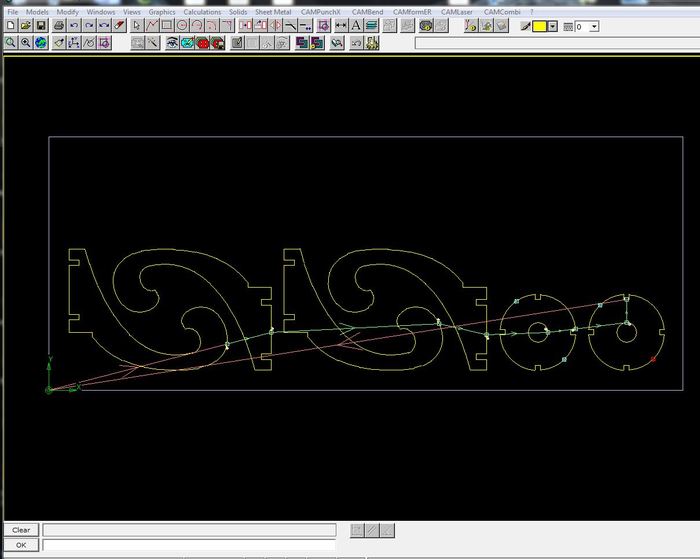Screen dimensions: 700x559
Task: Select the rectangle drawing tool
Action: point(167,26)
